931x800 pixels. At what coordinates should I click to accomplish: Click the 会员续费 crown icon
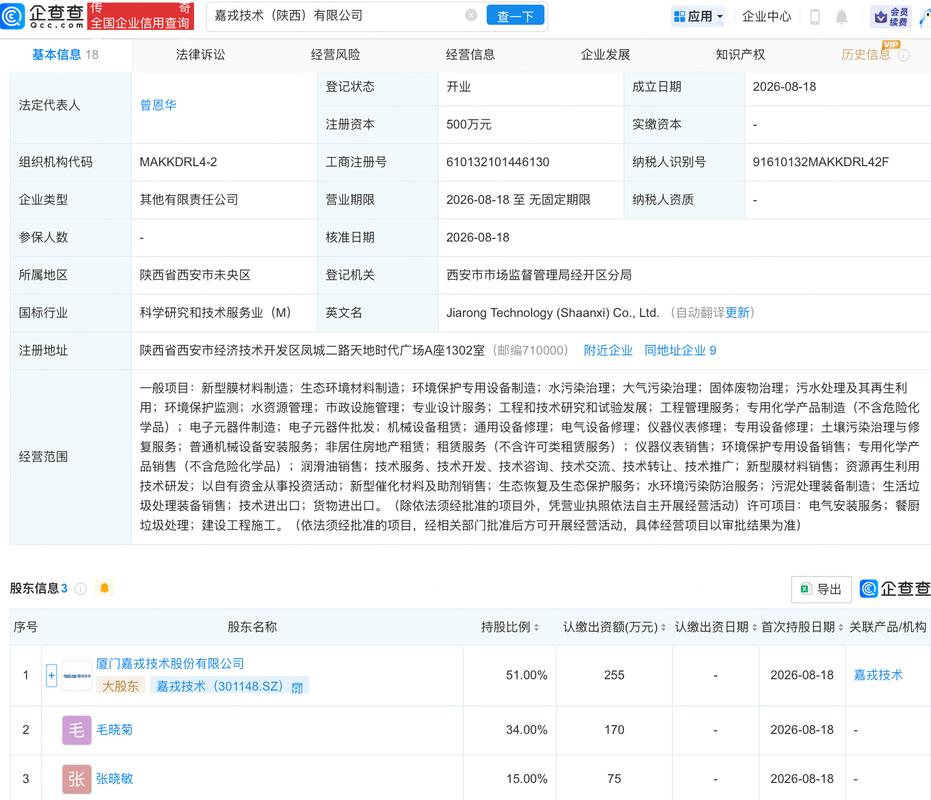pos(891,17)
